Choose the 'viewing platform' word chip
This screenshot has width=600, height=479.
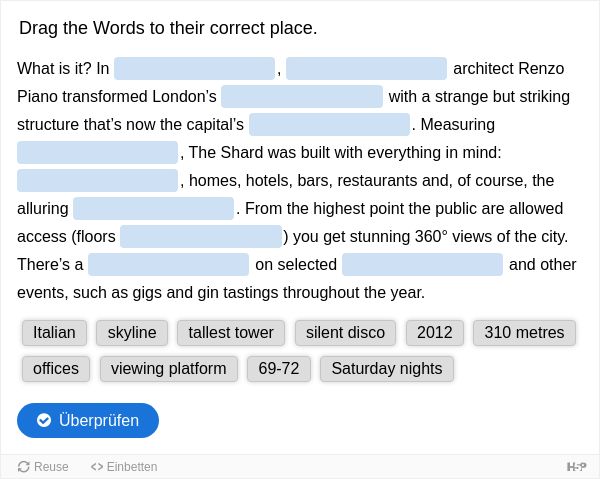(x=169, y=369)
